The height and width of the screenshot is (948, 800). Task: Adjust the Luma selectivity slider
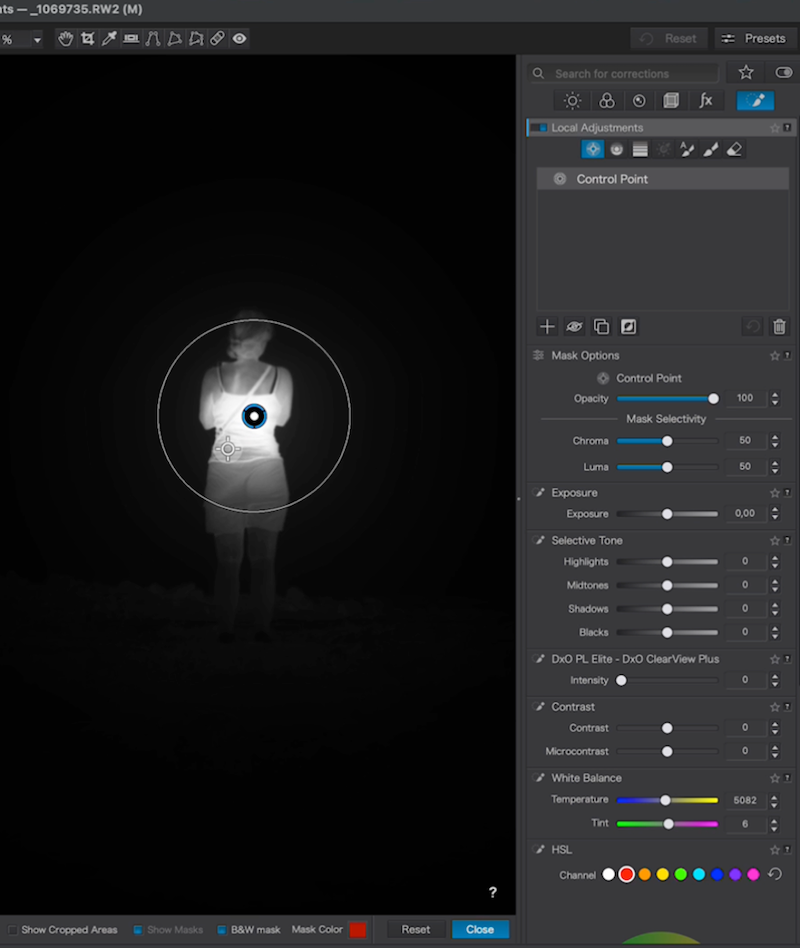click(x=667, y=467)
